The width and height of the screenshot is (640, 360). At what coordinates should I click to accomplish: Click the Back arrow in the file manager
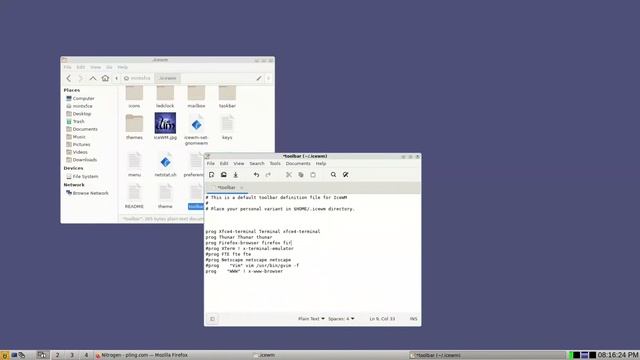tap(69, 78)
